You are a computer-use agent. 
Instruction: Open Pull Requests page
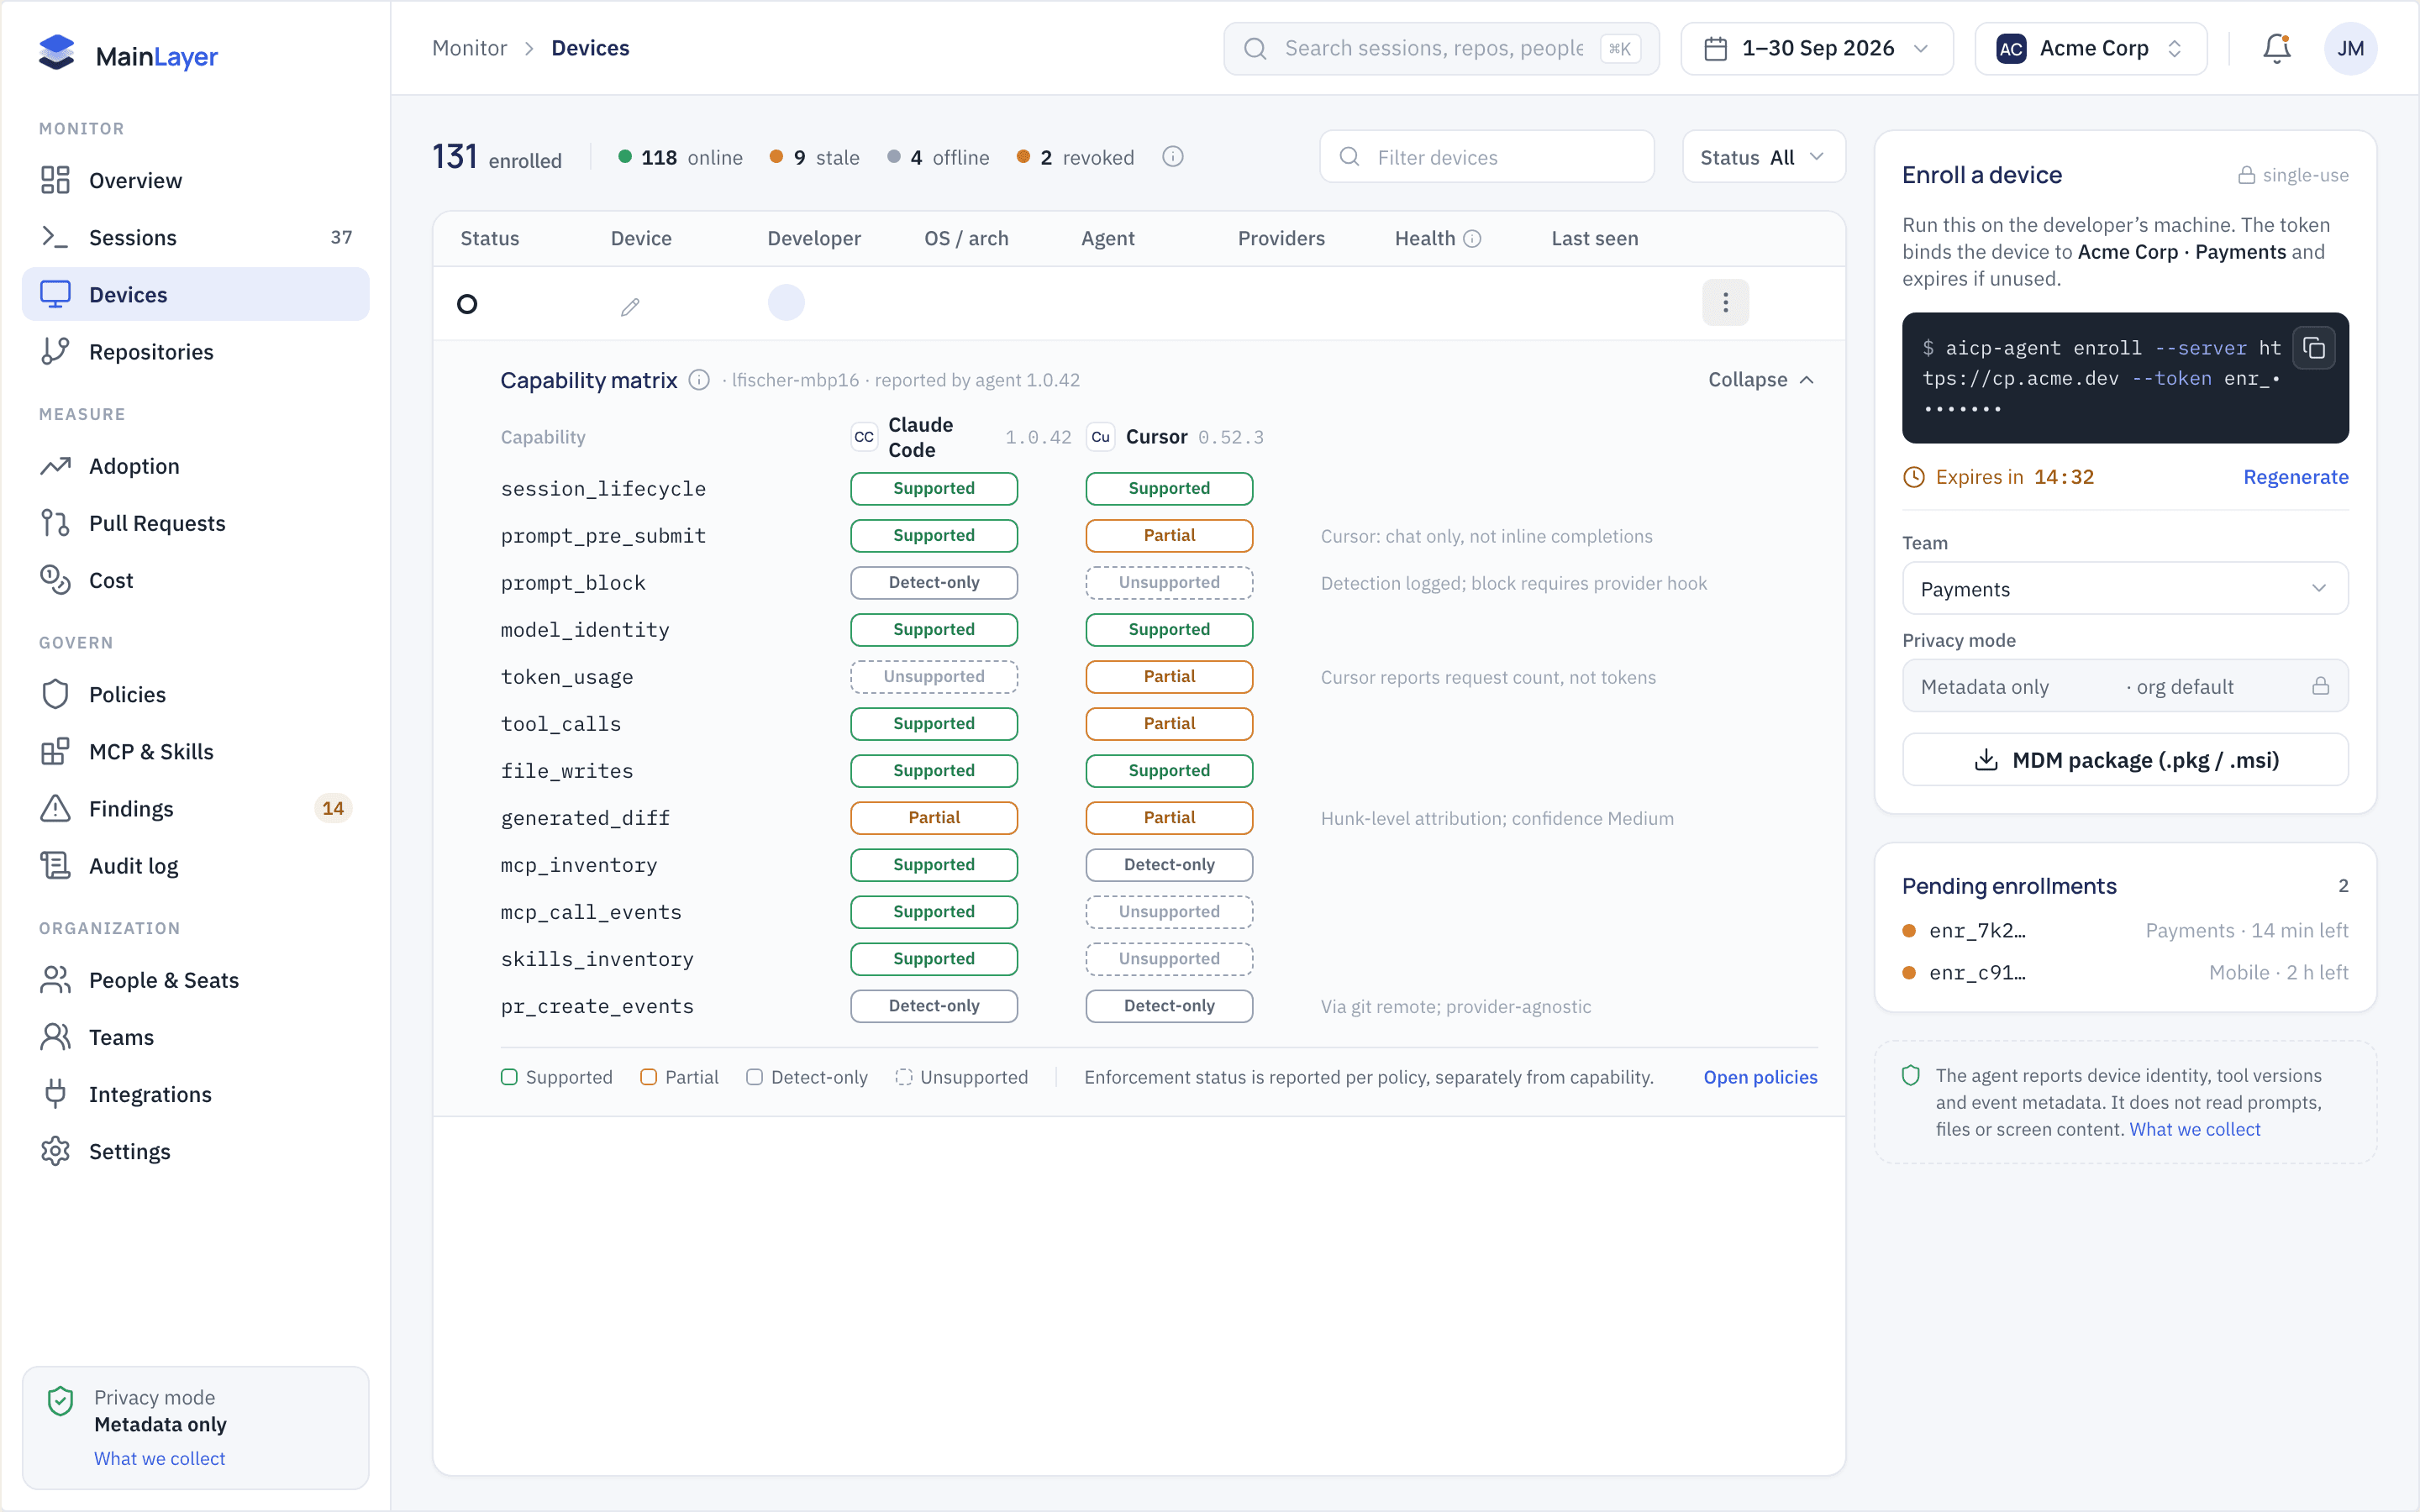(196, 523)
